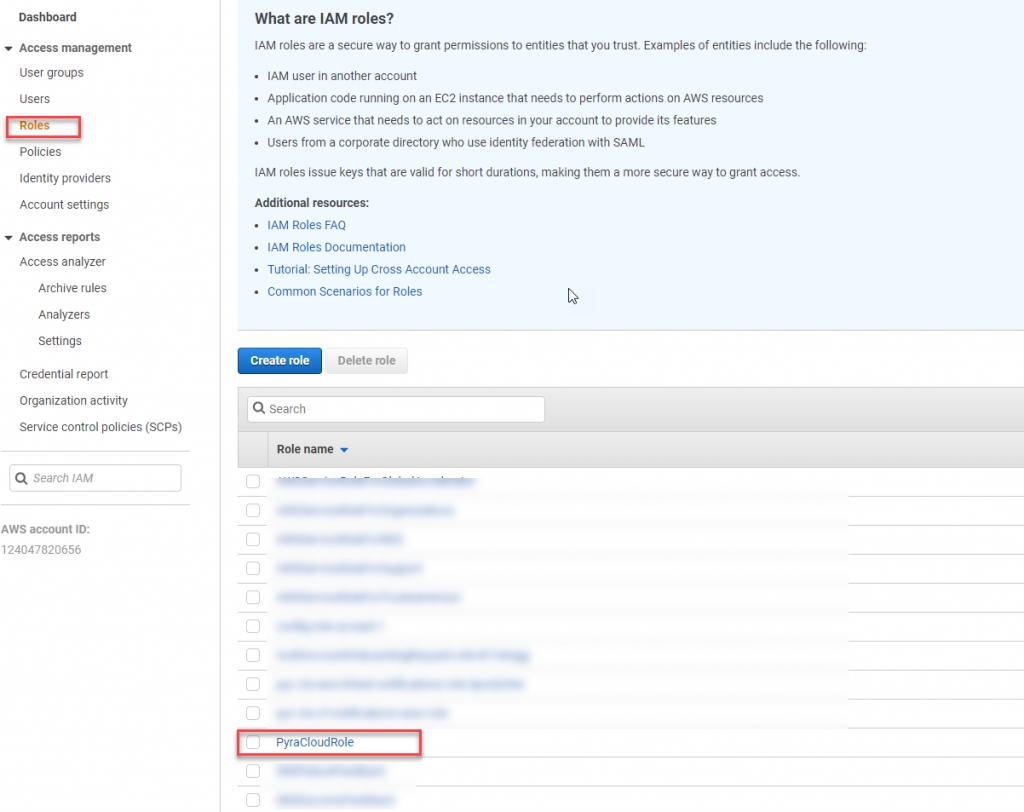The width and height of the screenshot is (1024, 812).
Task: Click the Search IAM magnifier icon
Action: point(21,478)
